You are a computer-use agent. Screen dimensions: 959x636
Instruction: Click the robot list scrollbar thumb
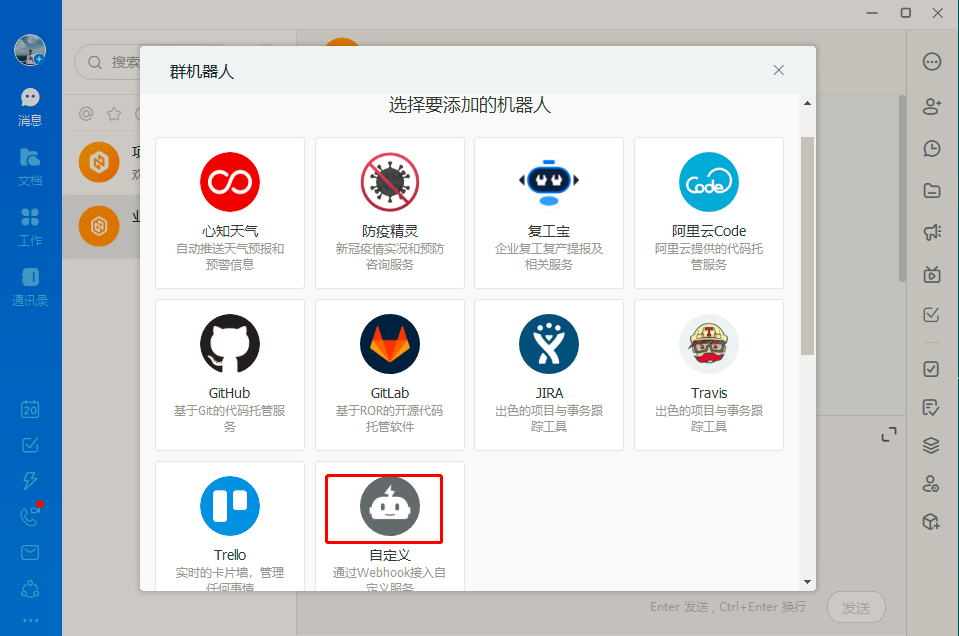pos(807,246)
